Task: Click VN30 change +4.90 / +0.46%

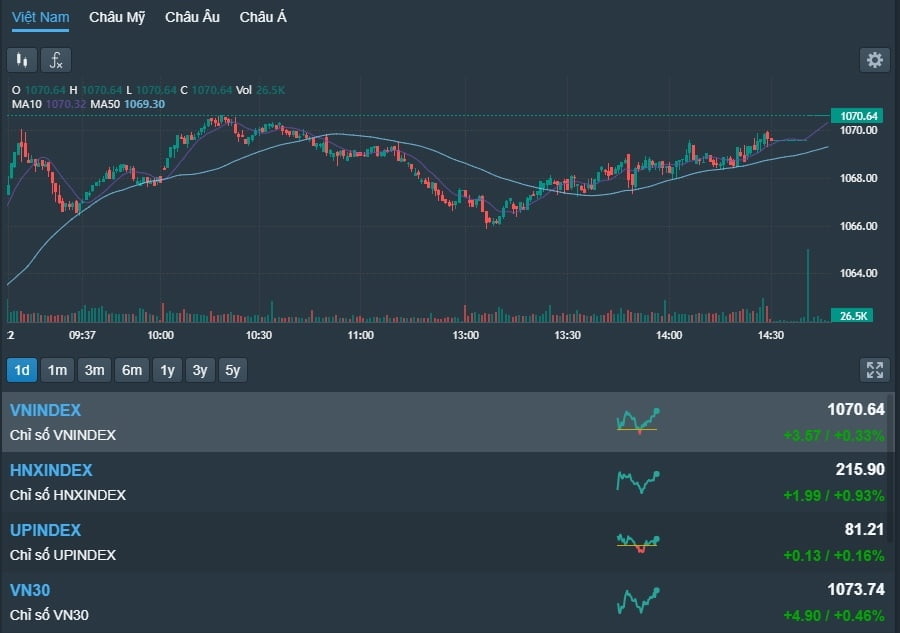Action: (834, 615)
